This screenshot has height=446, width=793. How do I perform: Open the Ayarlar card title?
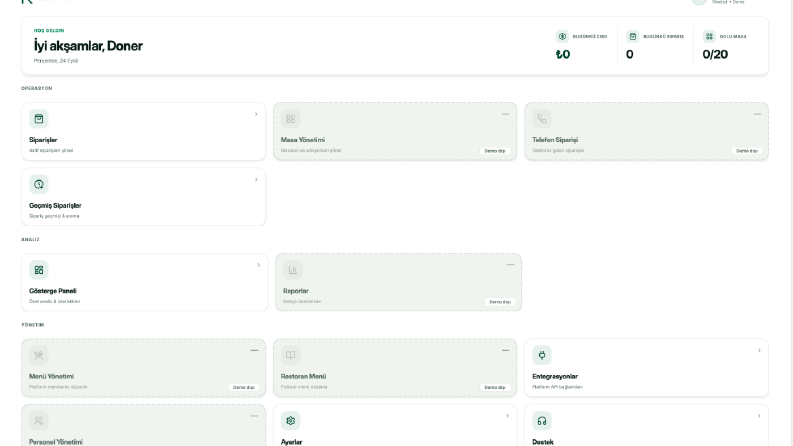[291, 442]
